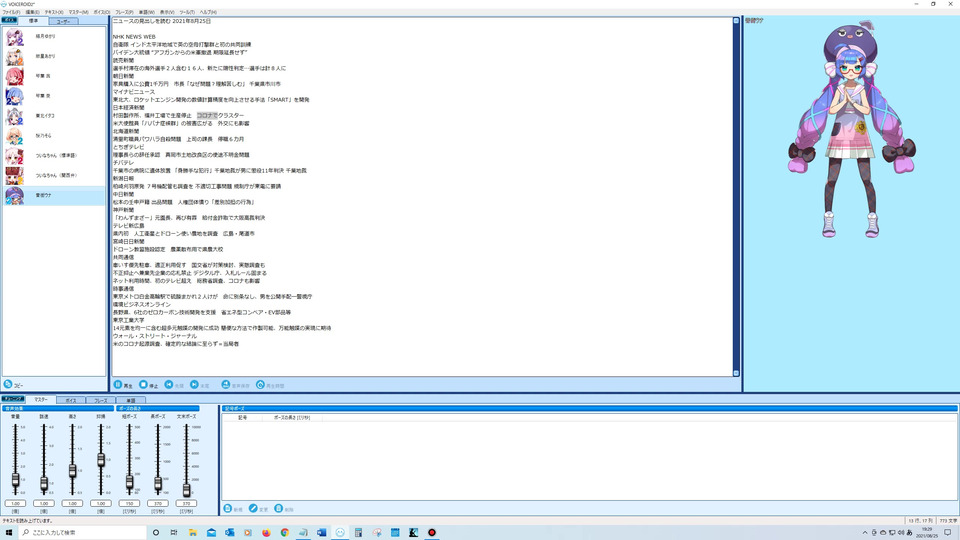Open the テキスト menu

(x=54, y=12)
